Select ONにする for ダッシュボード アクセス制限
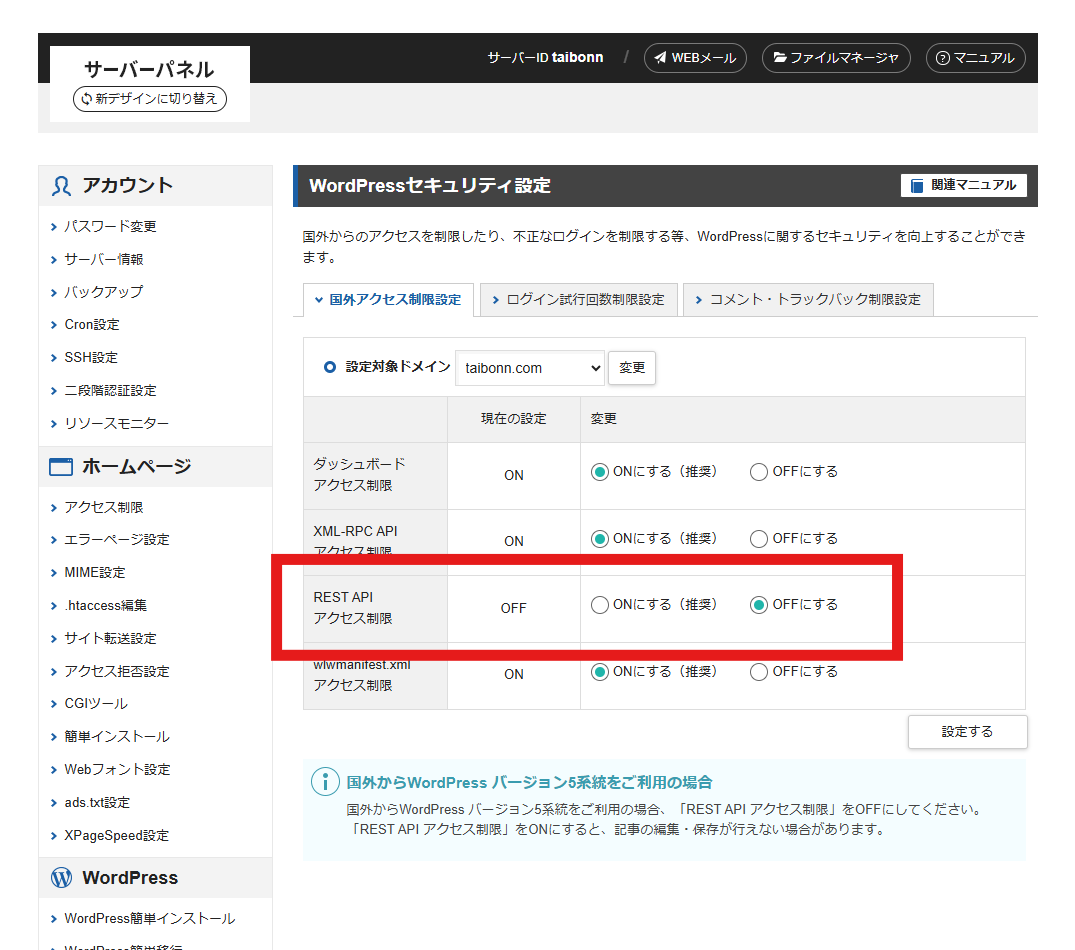The width and height of the screenshot is (1075, 950). 600,472
